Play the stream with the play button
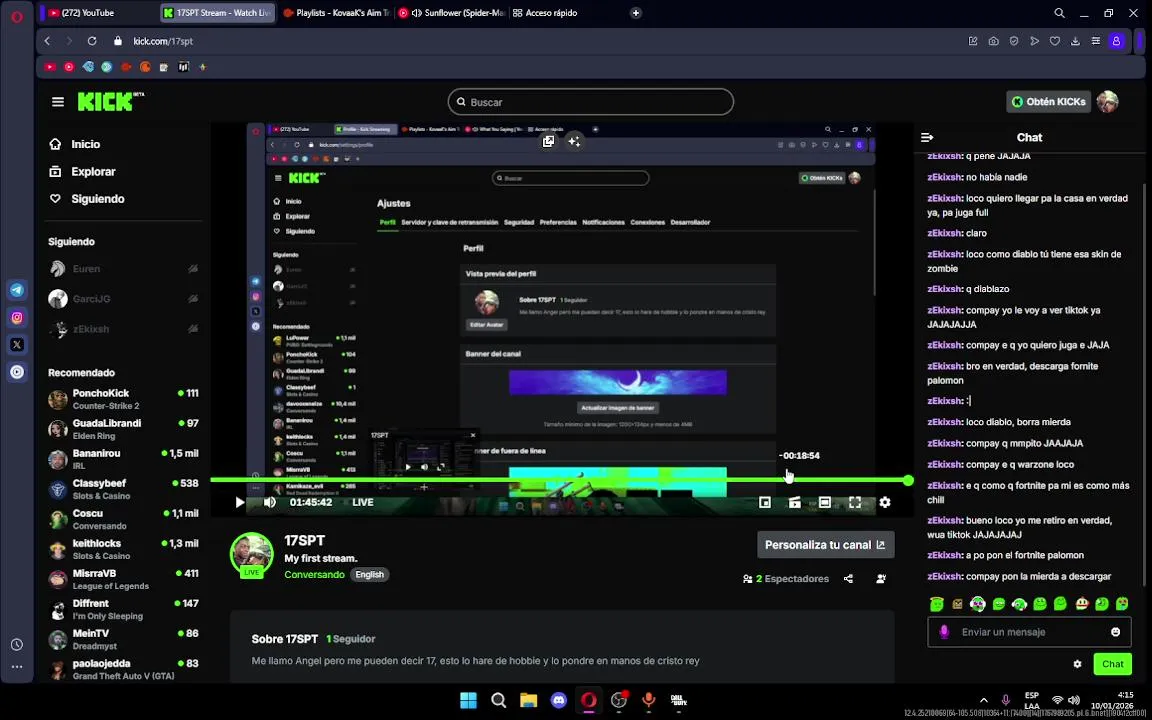This screenshot has width=1152, height=720. [240, 503]
